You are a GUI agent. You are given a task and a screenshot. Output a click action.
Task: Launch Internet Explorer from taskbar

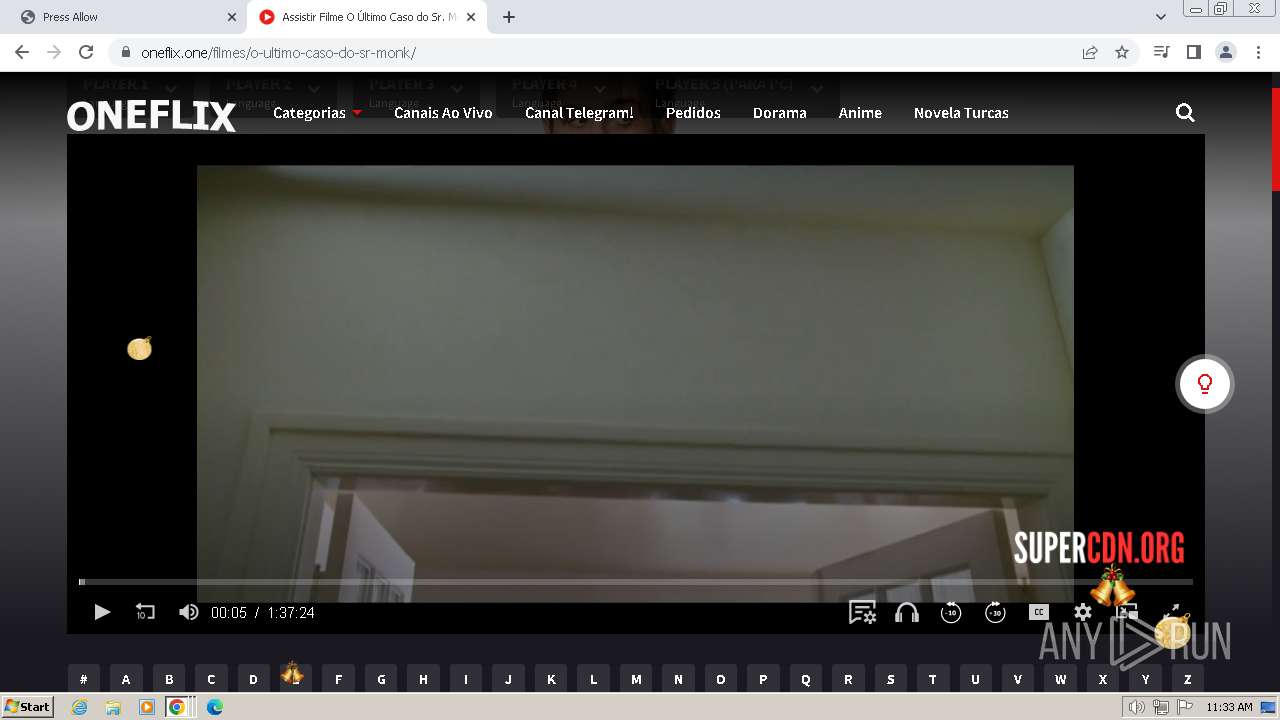79,707
